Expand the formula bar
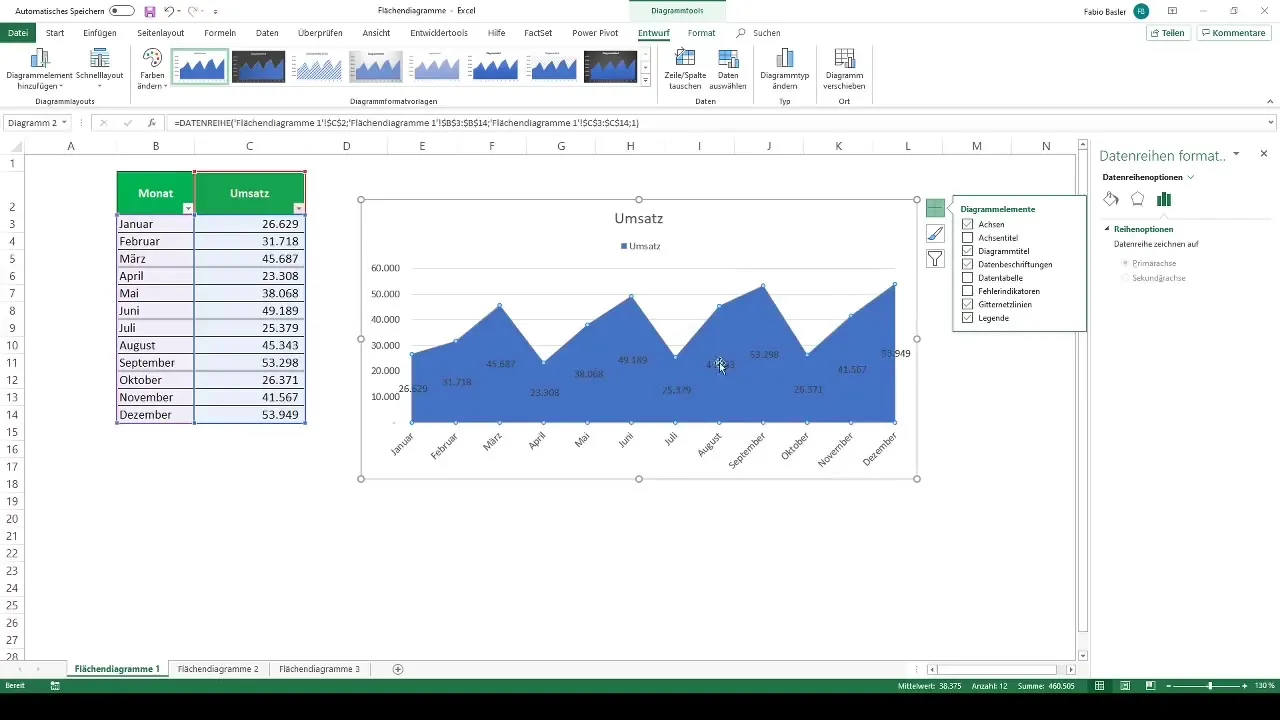Viewport: 1280px width, 720px height. 1271,123
